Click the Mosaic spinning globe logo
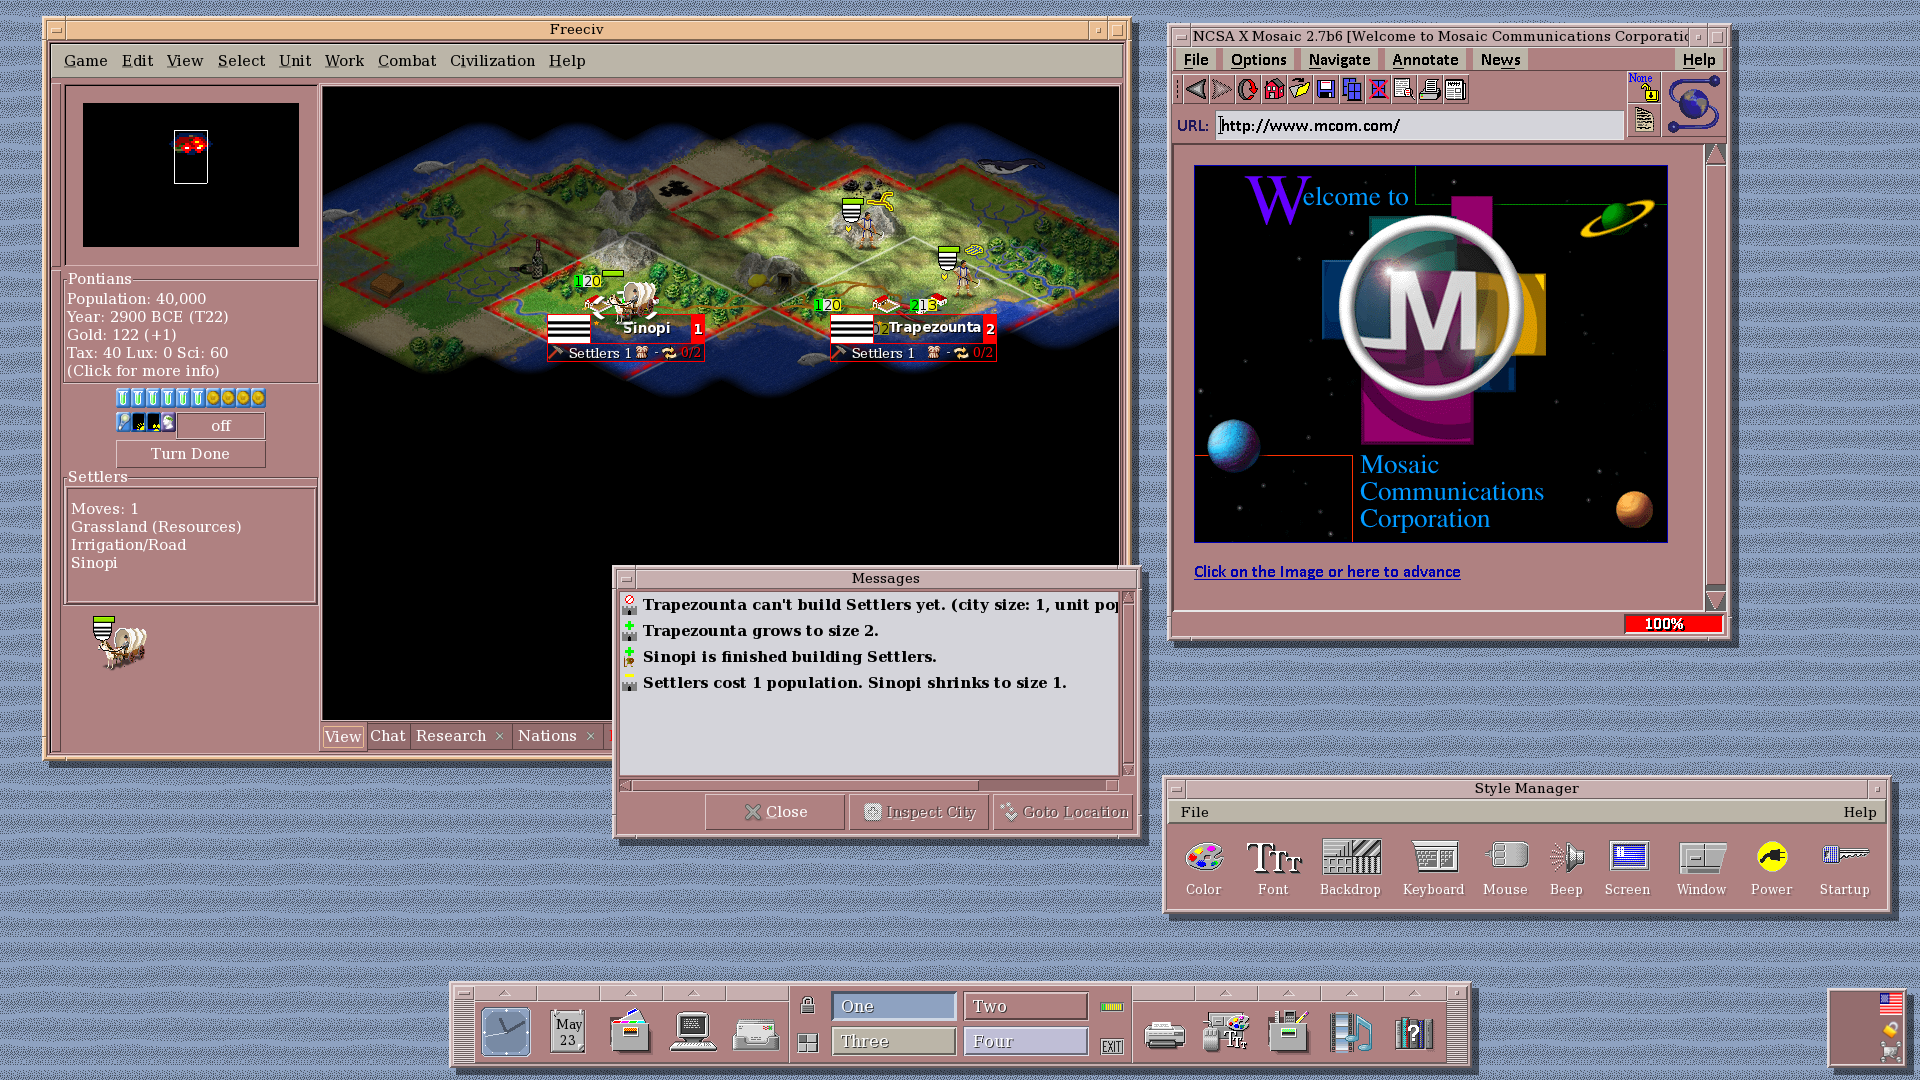 tap(1693, 104)
